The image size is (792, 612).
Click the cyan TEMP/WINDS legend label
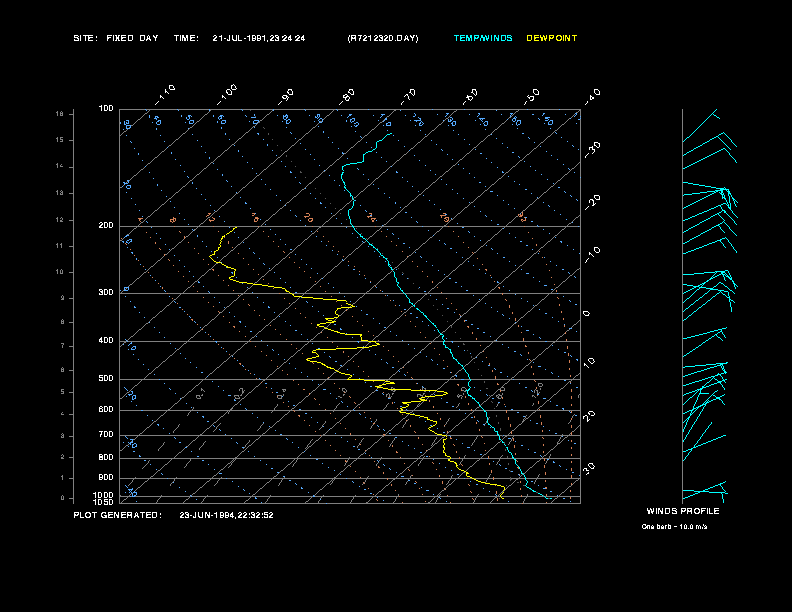click(483, 38)
